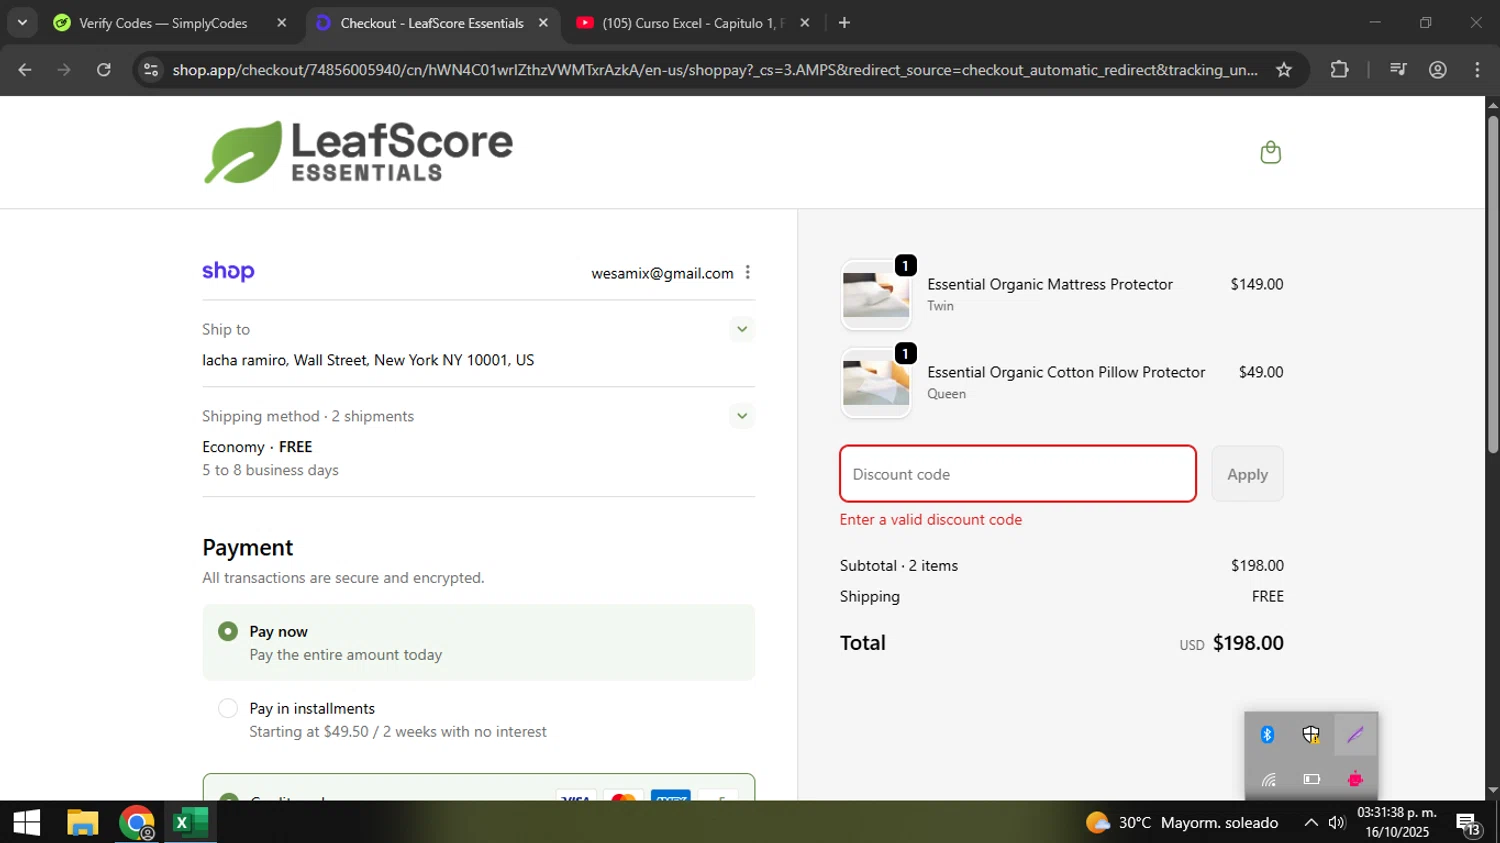This screenshot has height=843, width=1500.
Task: Open File Explorer from taskbar
Action: point(82,822)
